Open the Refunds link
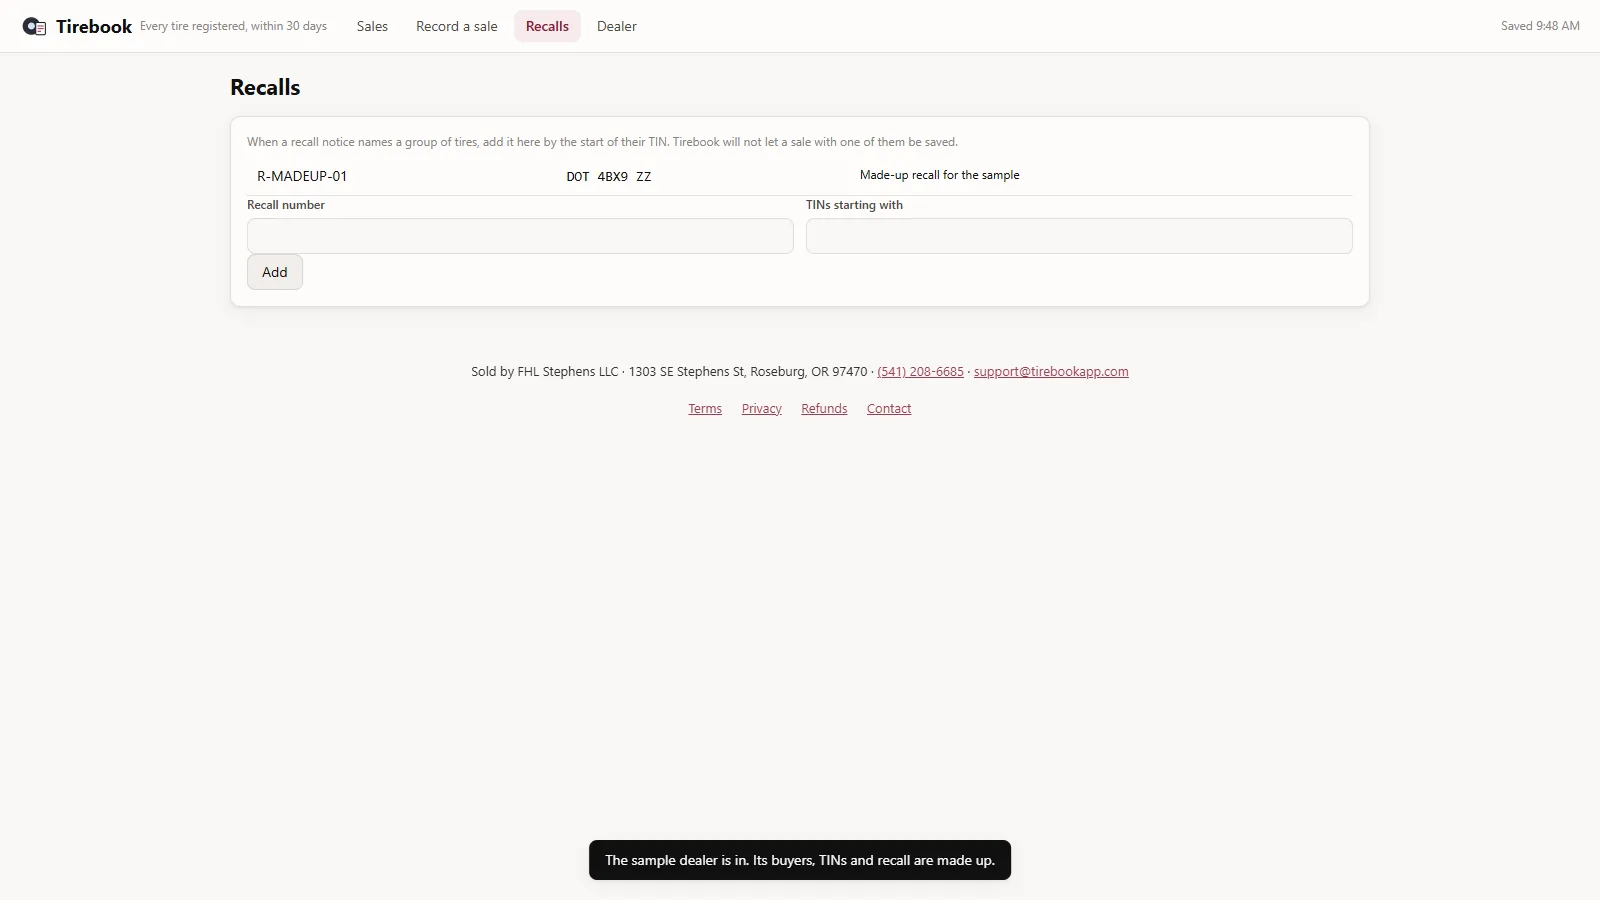The height and width of the screenshot is (900, 1600). point(824,408)
